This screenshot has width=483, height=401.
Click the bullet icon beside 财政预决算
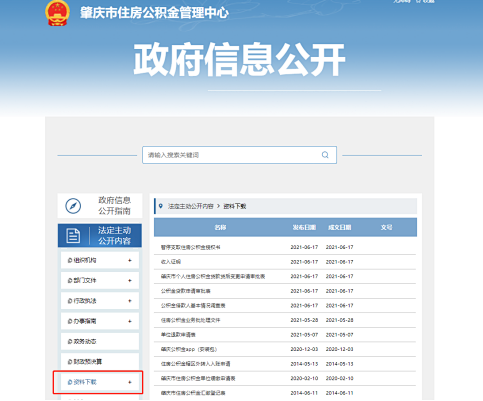[70, 362]
